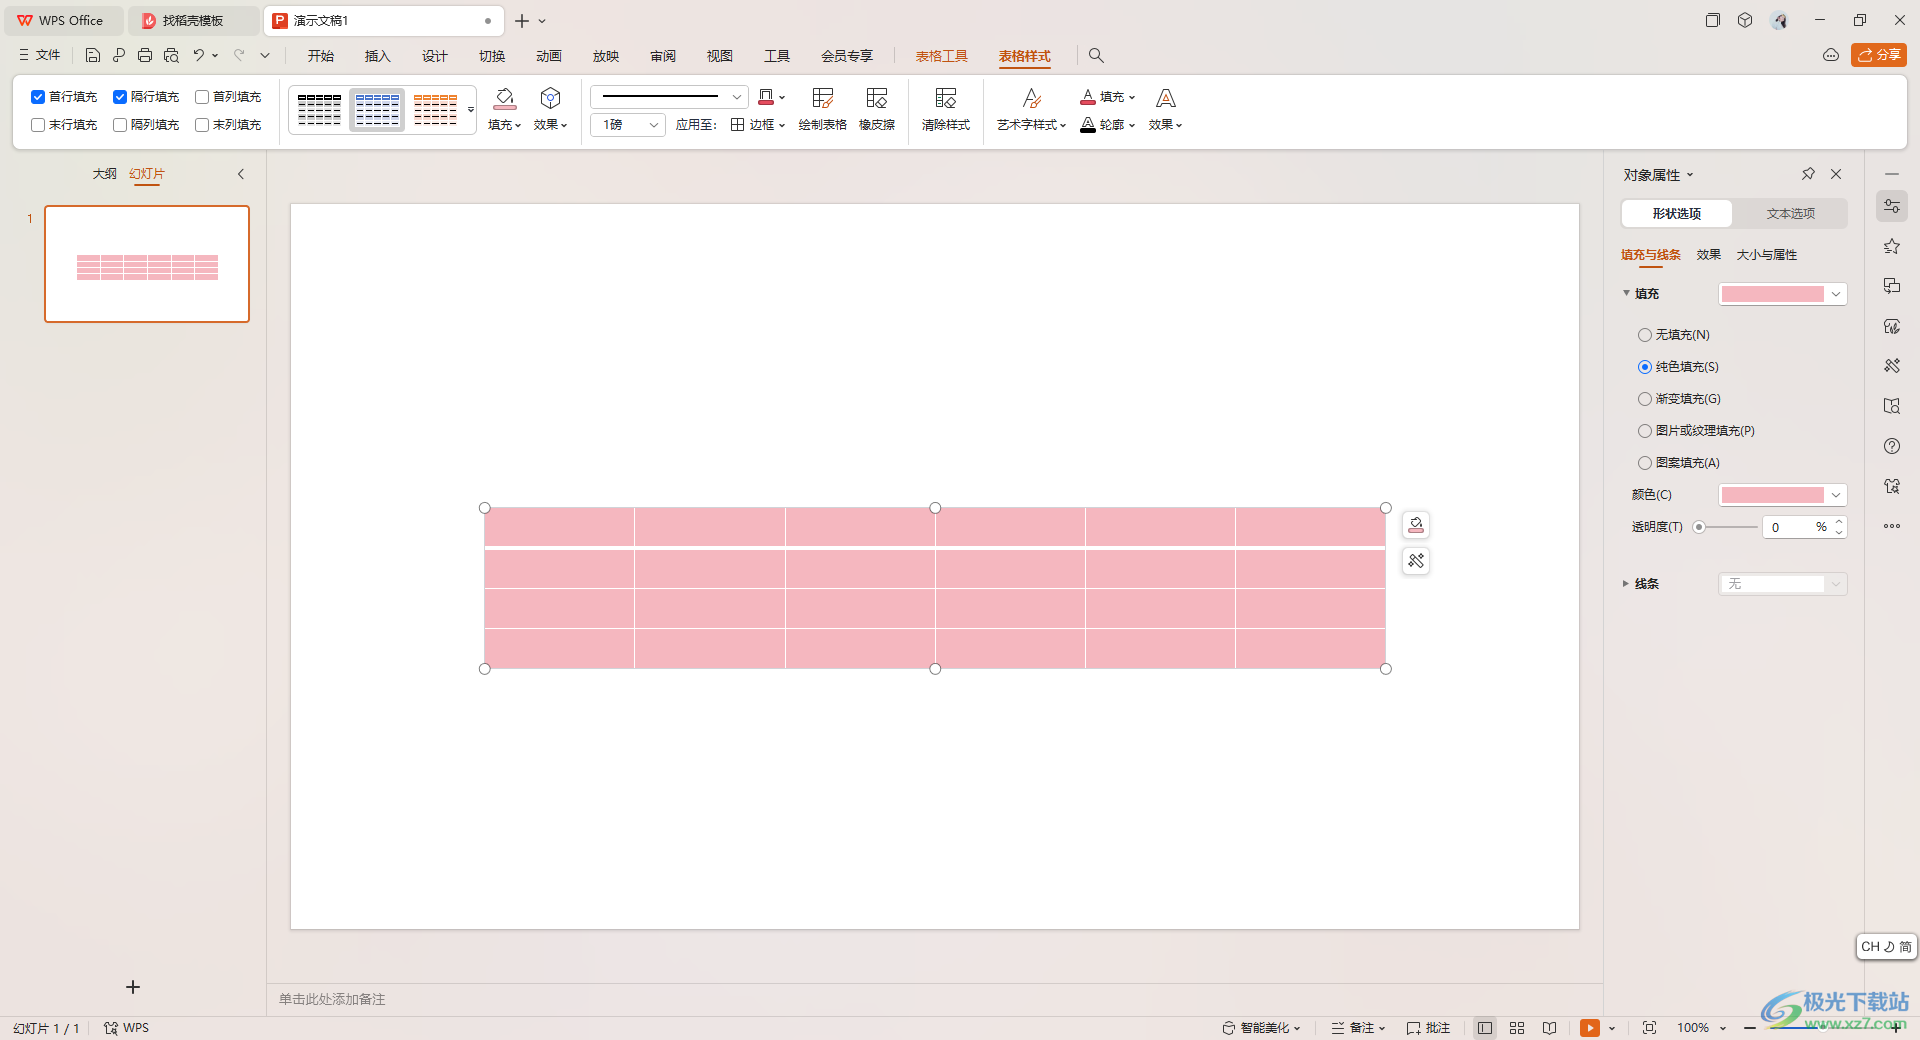Select 无填充(N) radio option

(1645, 335)
